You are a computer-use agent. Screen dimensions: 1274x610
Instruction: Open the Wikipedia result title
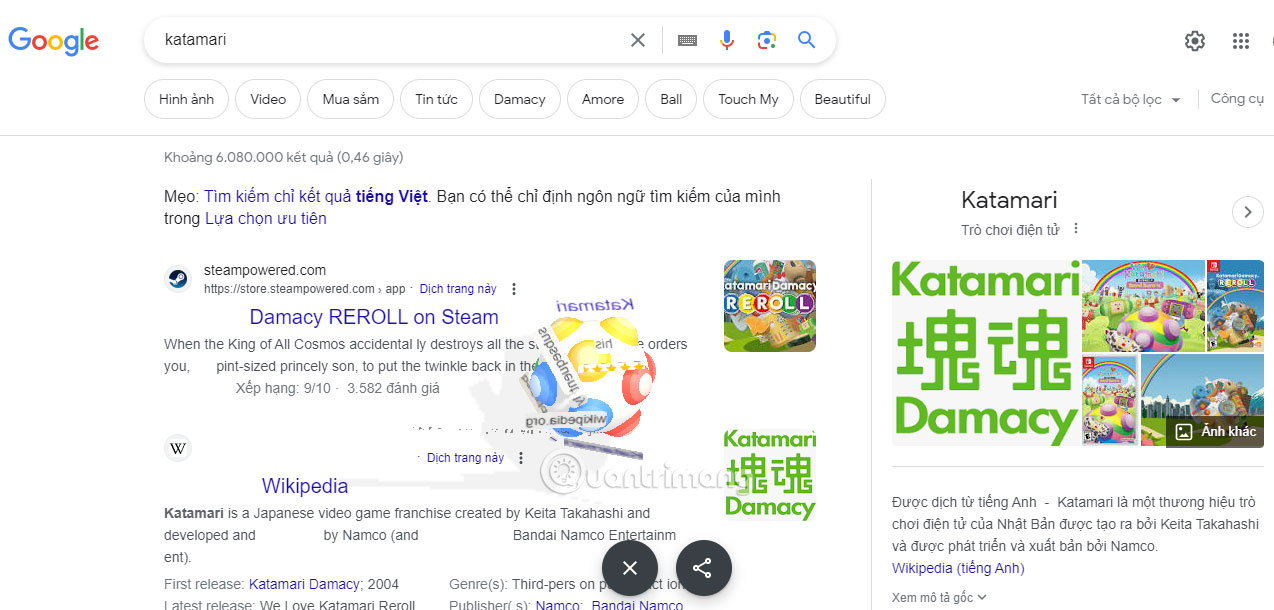[305, 486]
